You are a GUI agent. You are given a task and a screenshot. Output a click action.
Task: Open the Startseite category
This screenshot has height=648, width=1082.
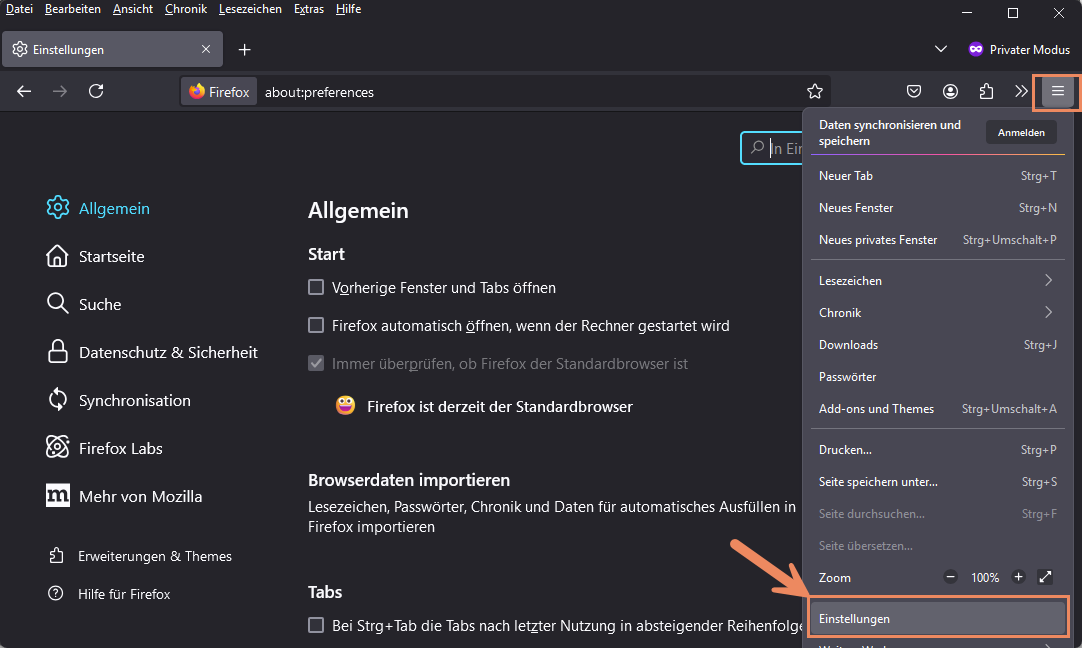click(95, 256)
